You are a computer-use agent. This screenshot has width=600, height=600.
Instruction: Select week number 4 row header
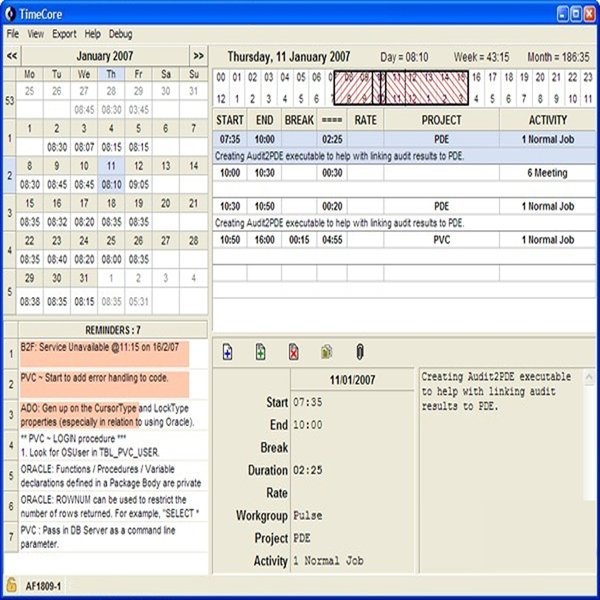click(10, 250)
